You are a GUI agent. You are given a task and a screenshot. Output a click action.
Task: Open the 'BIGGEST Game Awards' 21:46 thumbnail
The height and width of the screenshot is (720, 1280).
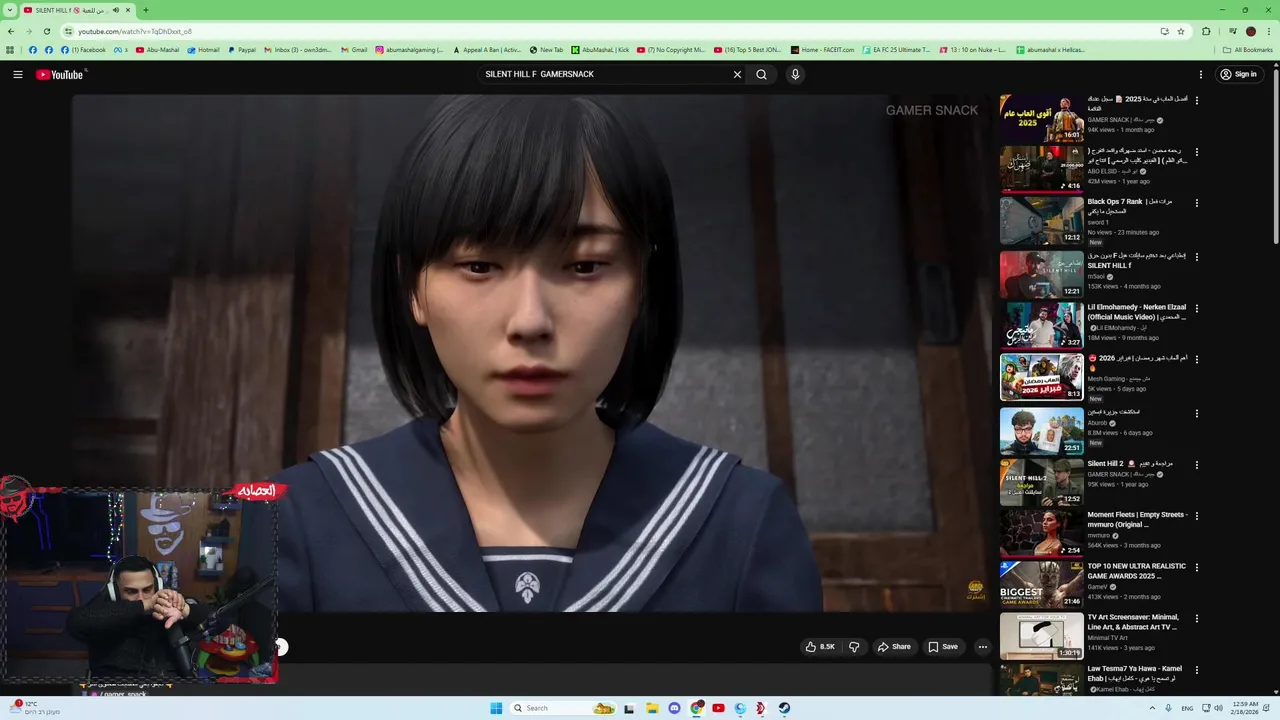tap(1041, 585)
